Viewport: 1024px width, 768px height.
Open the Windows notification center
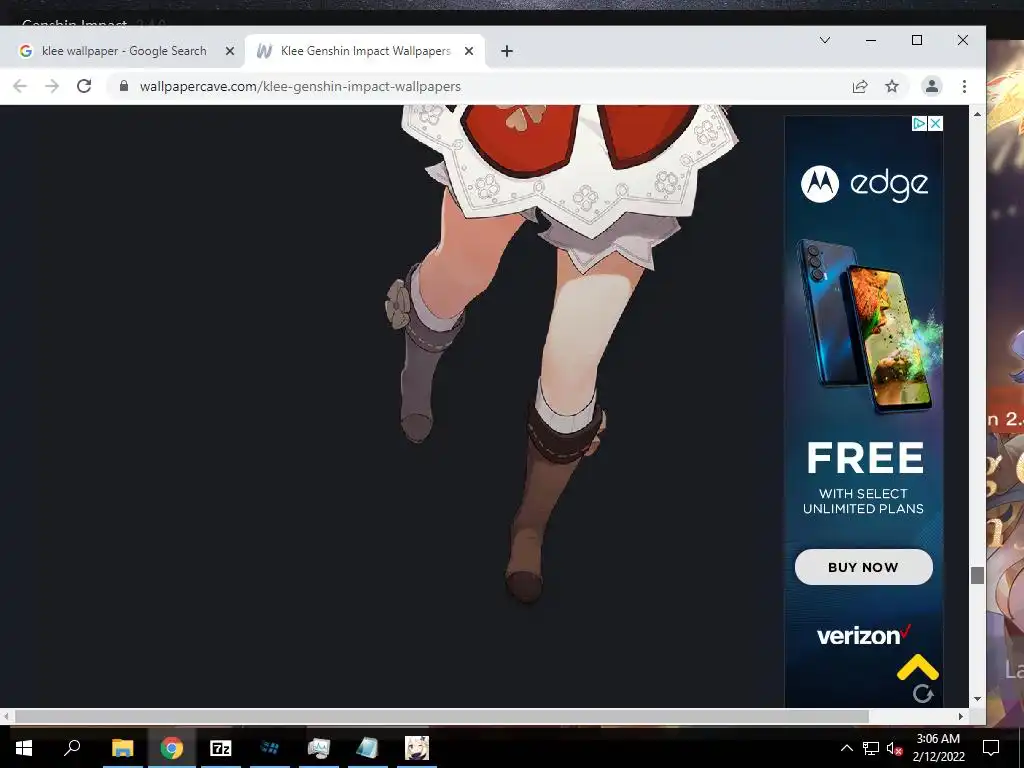[x=991, y=748]
